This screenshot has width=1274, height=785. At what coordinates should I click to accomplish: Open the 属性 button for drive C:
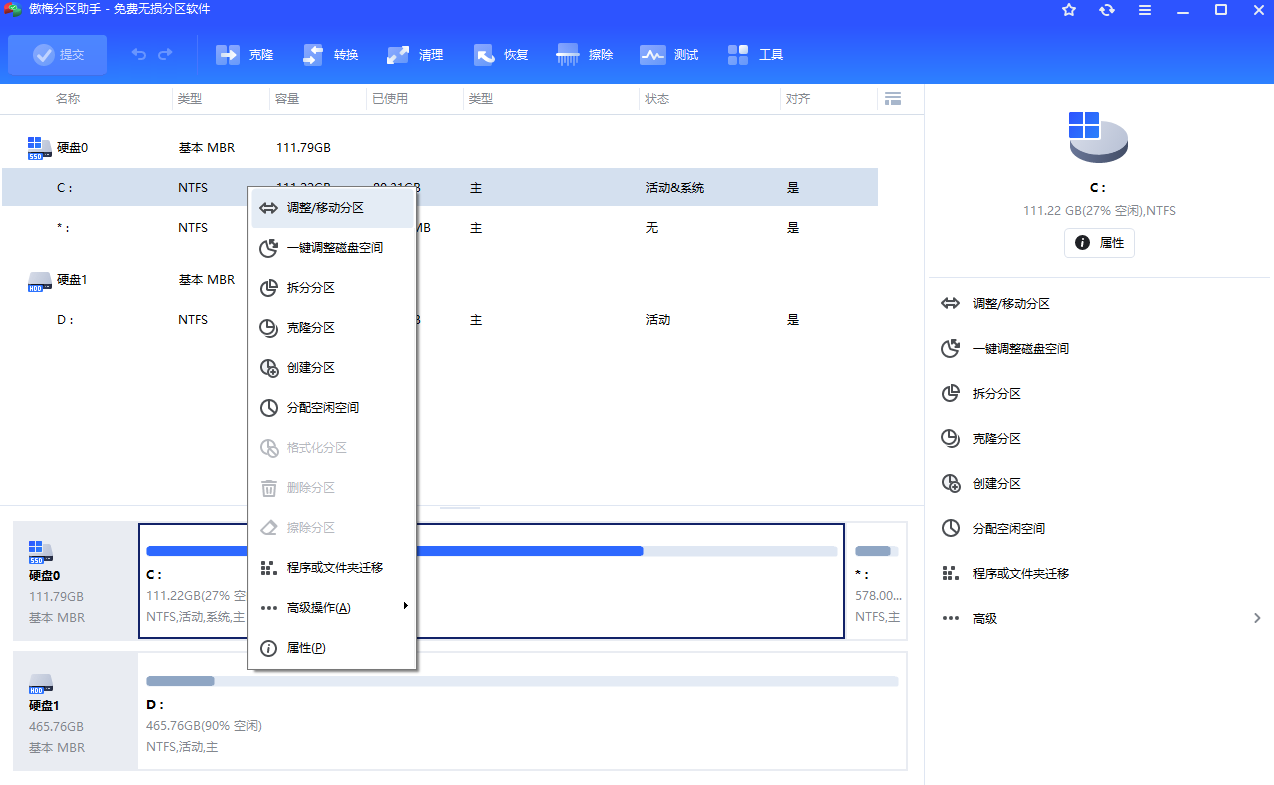coord(1099,242)
